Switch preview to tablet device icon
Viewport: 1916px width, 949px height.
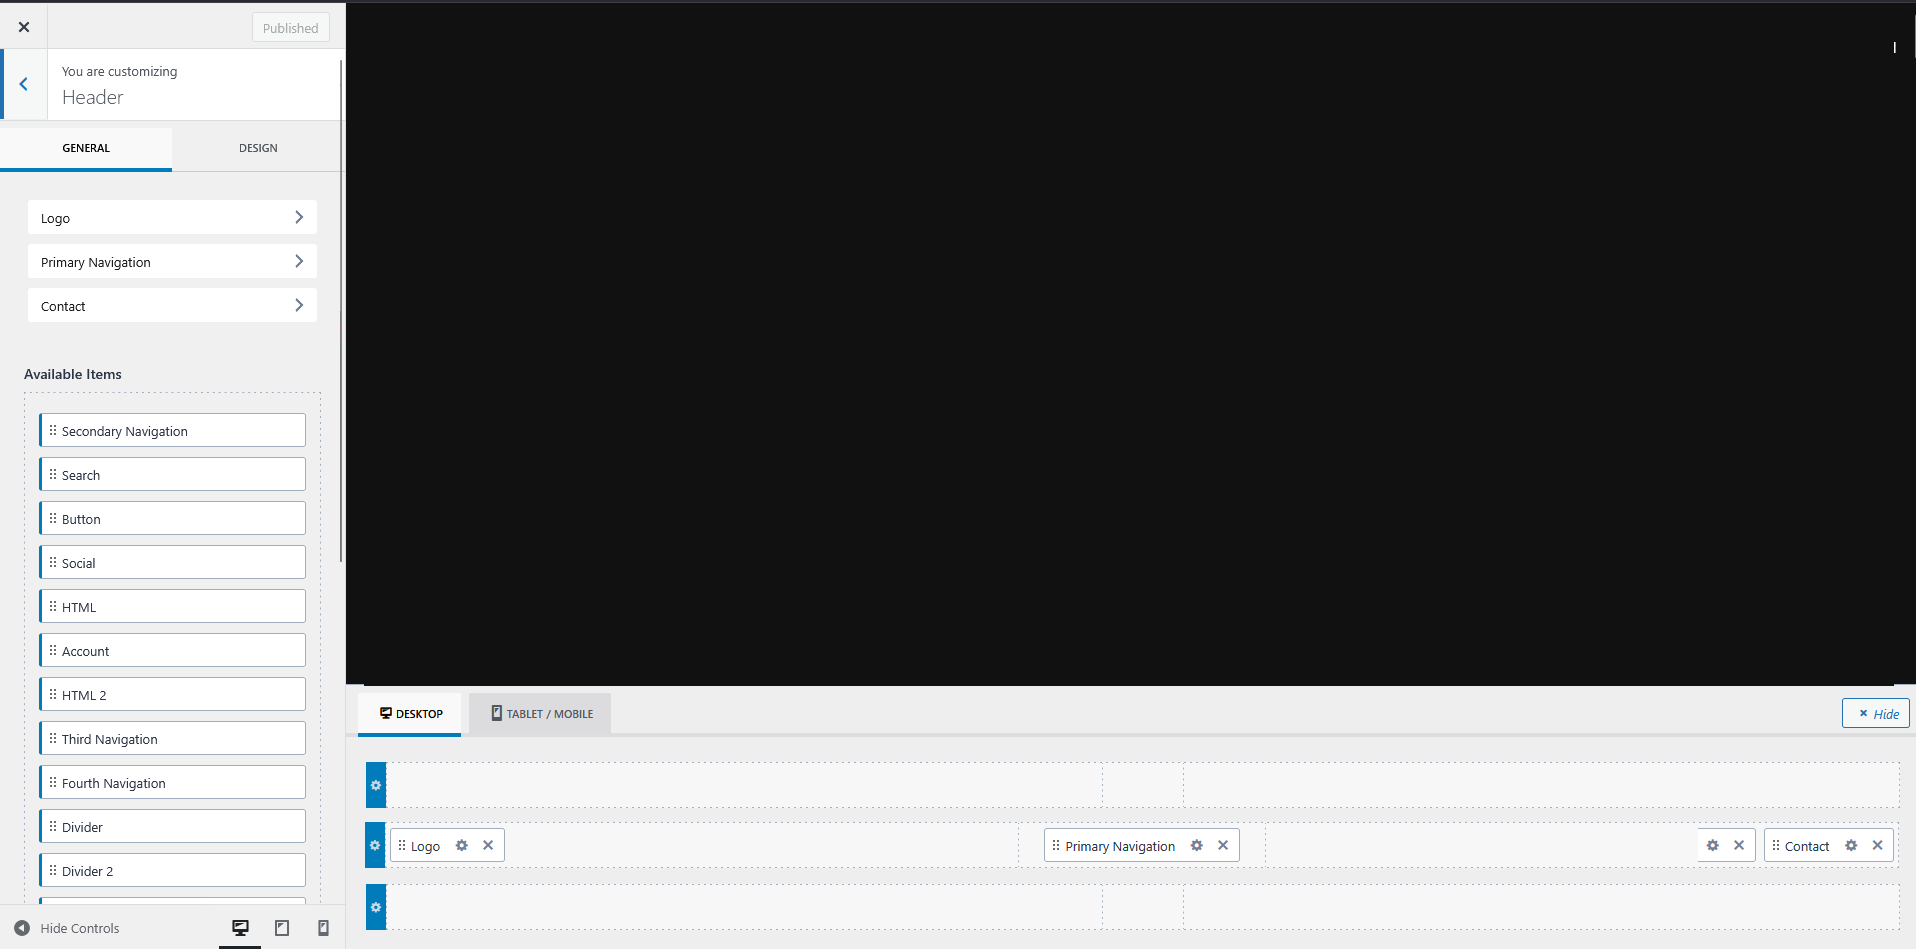tap(282, 928)
